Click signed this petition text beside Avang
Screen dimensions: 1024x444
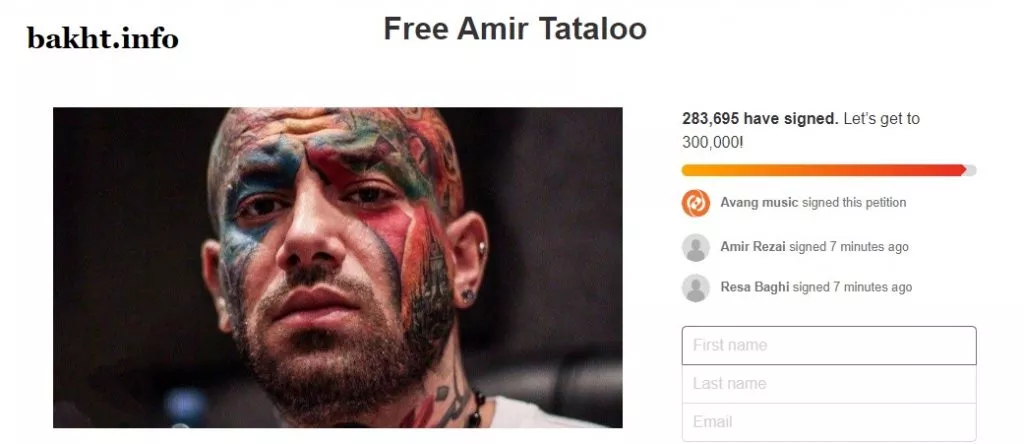[854, 202]
